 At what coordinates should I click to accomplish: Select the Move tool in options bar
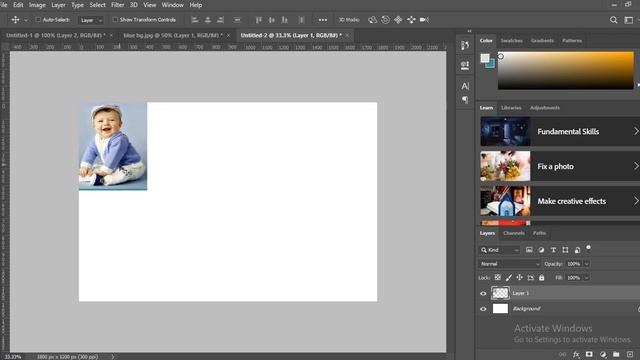(x=15, y=20)
